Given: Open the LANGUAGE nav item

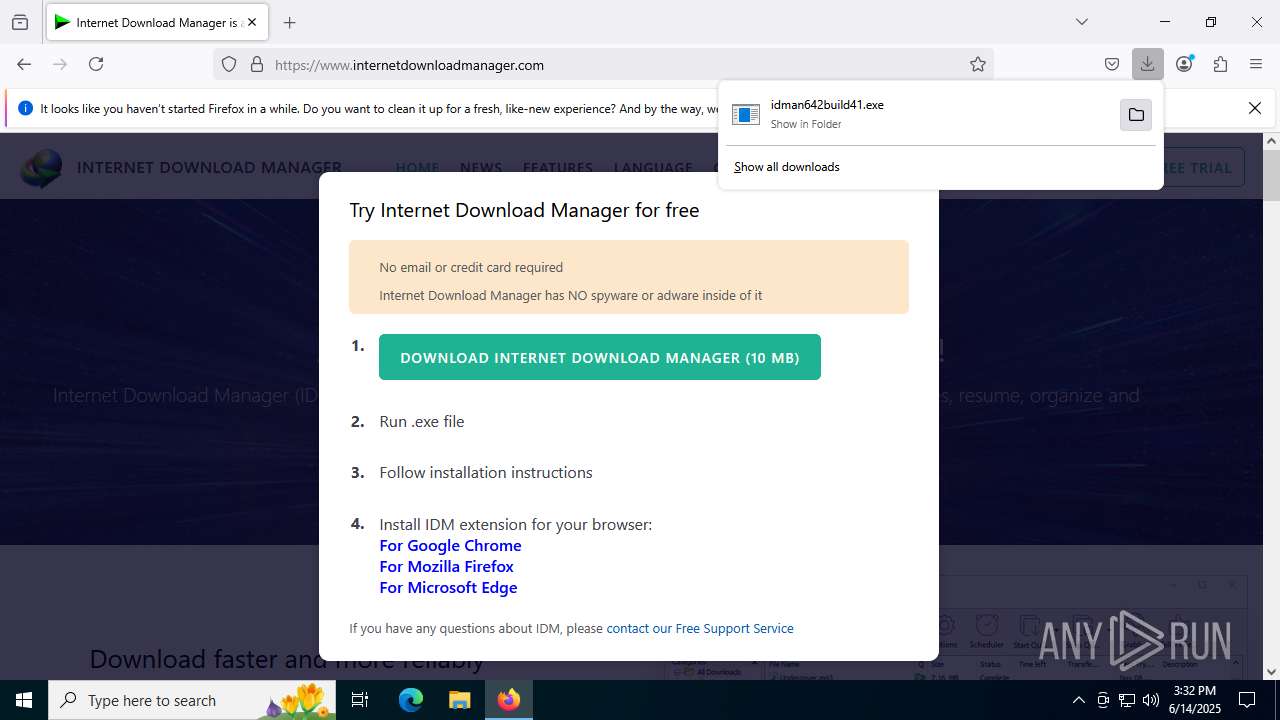Looking at the screenshot, I should tap(653, 167).
